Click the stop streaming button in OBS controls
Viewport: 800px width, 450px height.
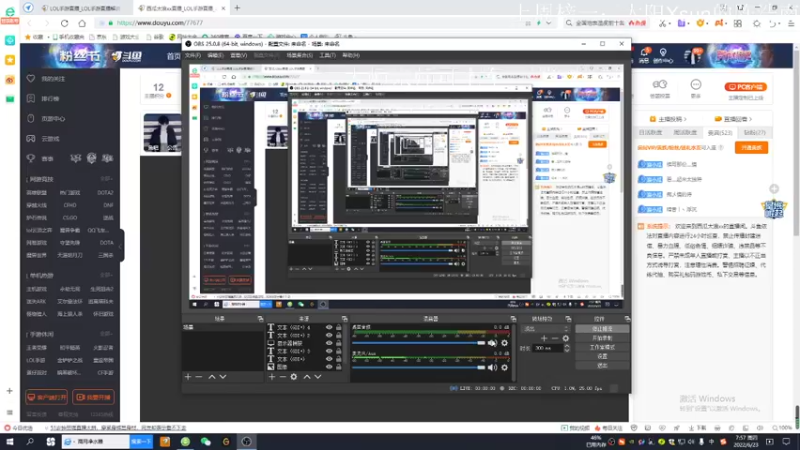click(x=602, y=329)
